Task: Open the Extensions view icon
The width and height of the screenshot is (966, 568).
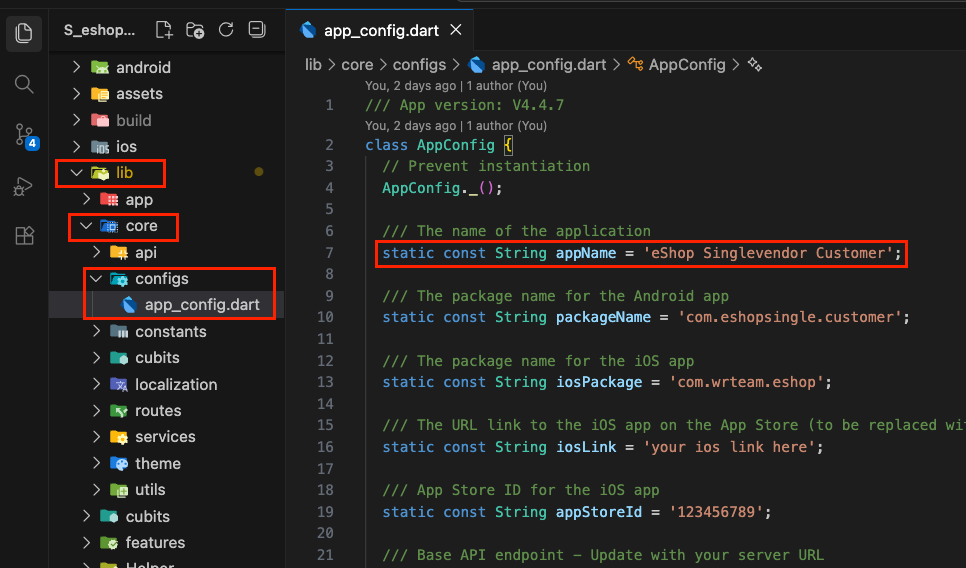Action: (x=24, y=236)
